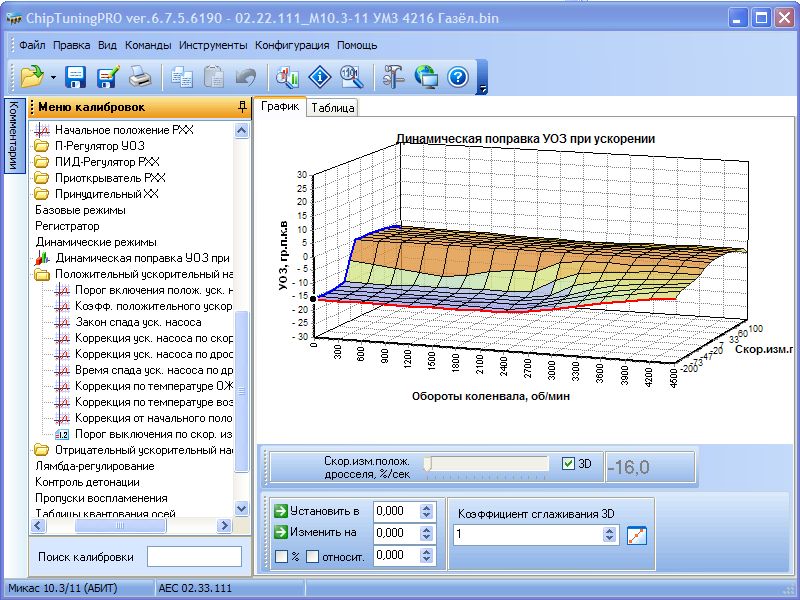Collapse the 'Положительный ускорительный' folder in tree
Image resolution: width=800 pixels, height=600 pixels.
coord(41,273)
